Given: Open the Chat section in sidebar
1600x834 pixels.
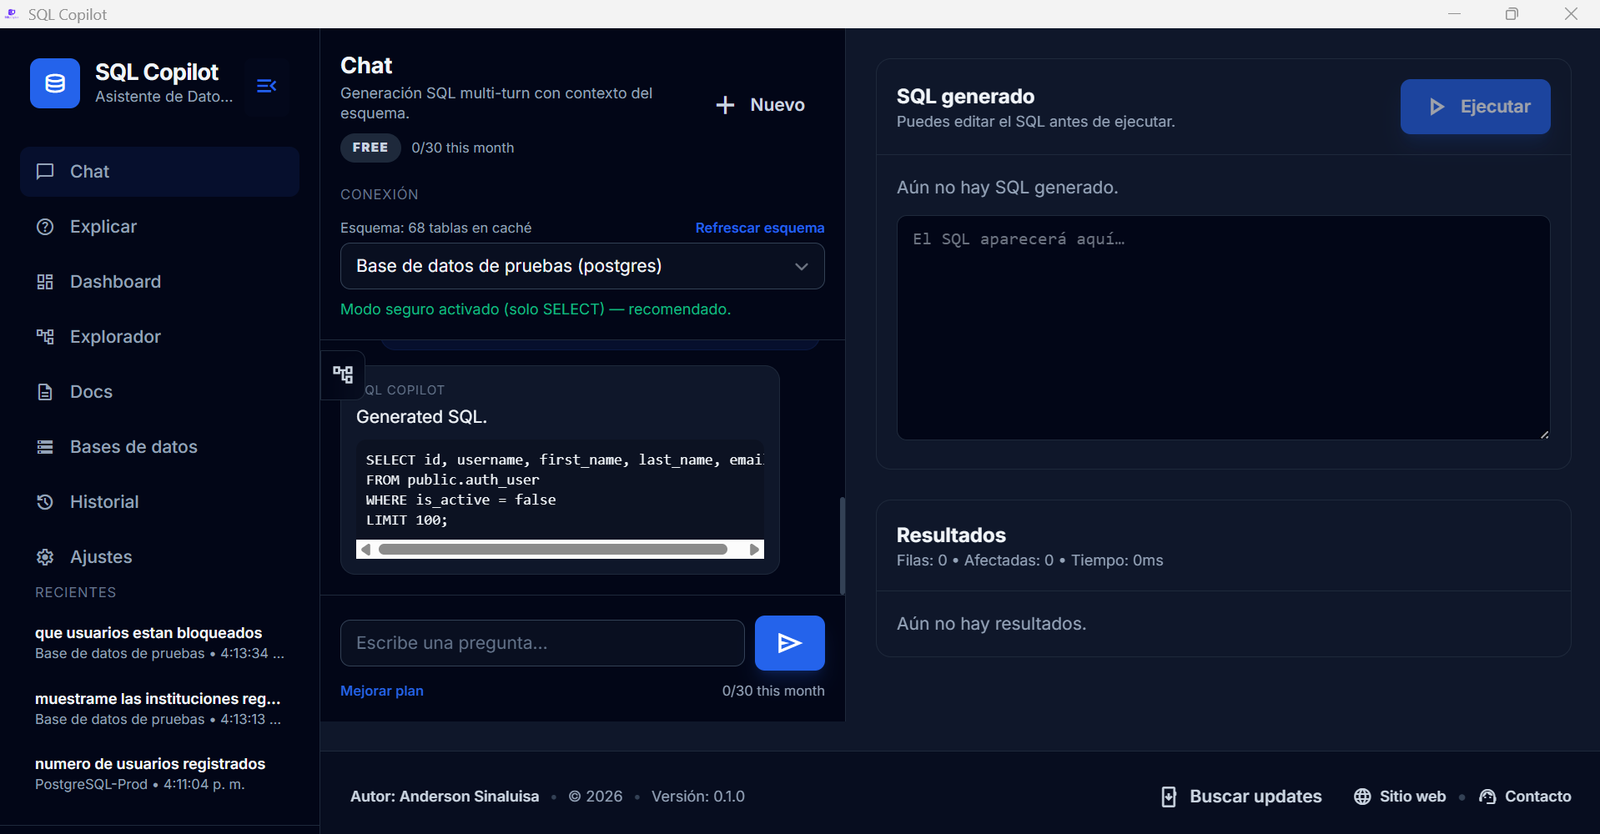Looking at the screenshot, I should 160,172.
